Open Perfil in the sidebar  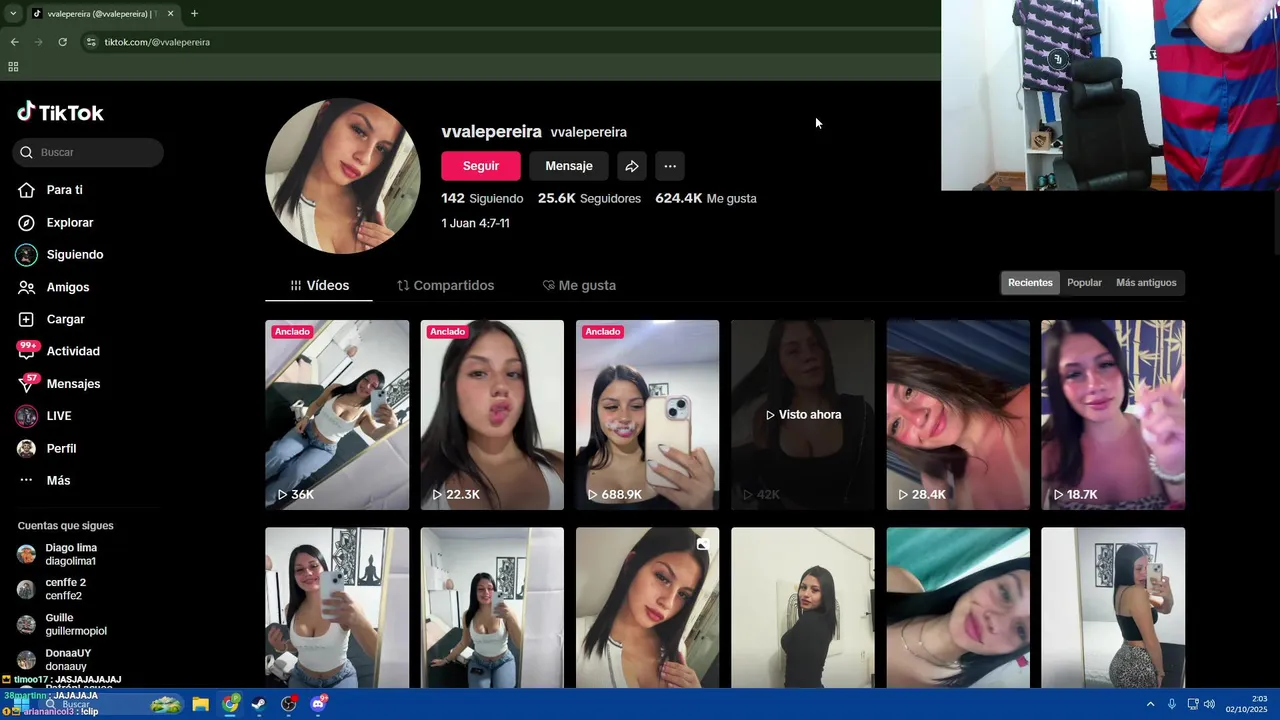coord(47,448)
